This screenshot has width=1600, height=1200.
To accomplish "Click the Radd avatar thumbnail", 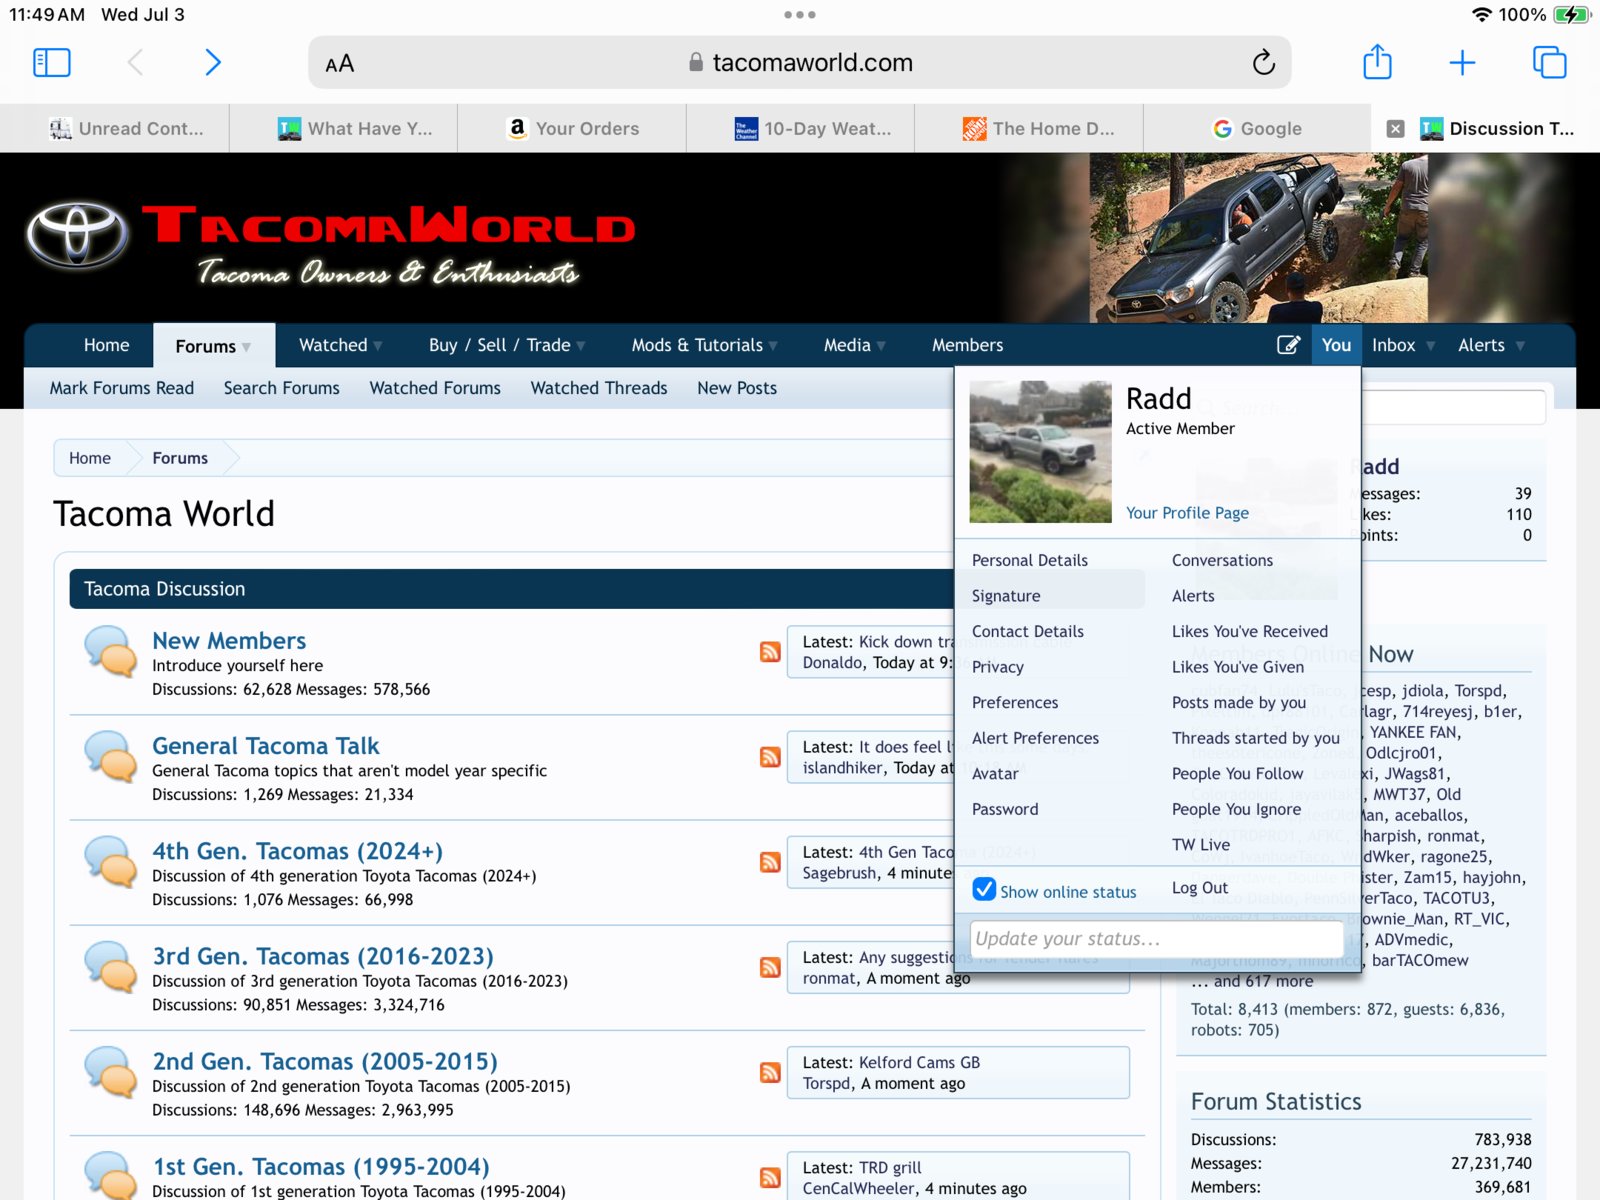I will coord(1040,452).
